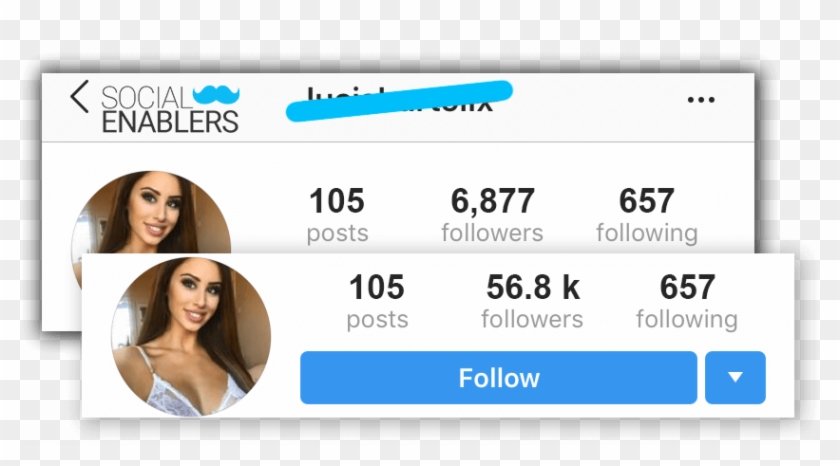Open 657 following next to 6,877 followers
Screen dimensions: 840x466
point(647,214)
